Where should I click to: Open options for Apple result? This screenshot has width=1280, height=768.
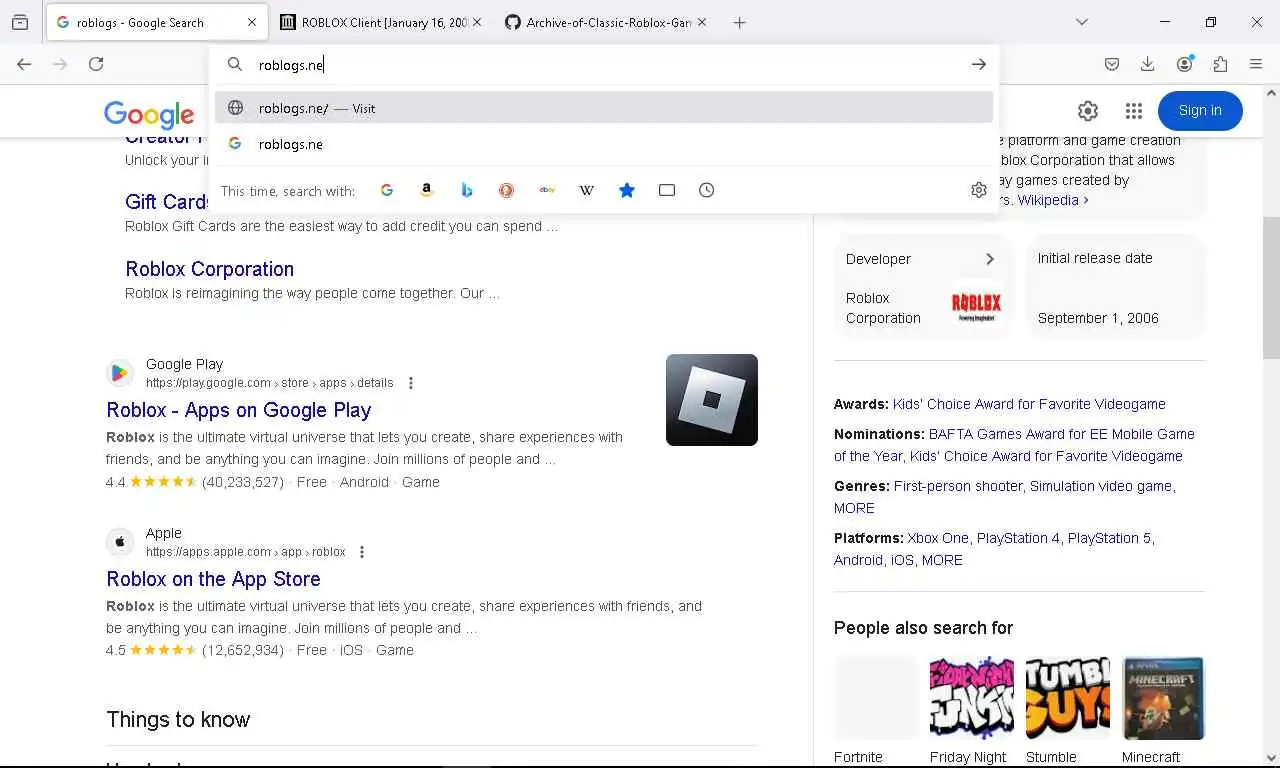point(362,552)
